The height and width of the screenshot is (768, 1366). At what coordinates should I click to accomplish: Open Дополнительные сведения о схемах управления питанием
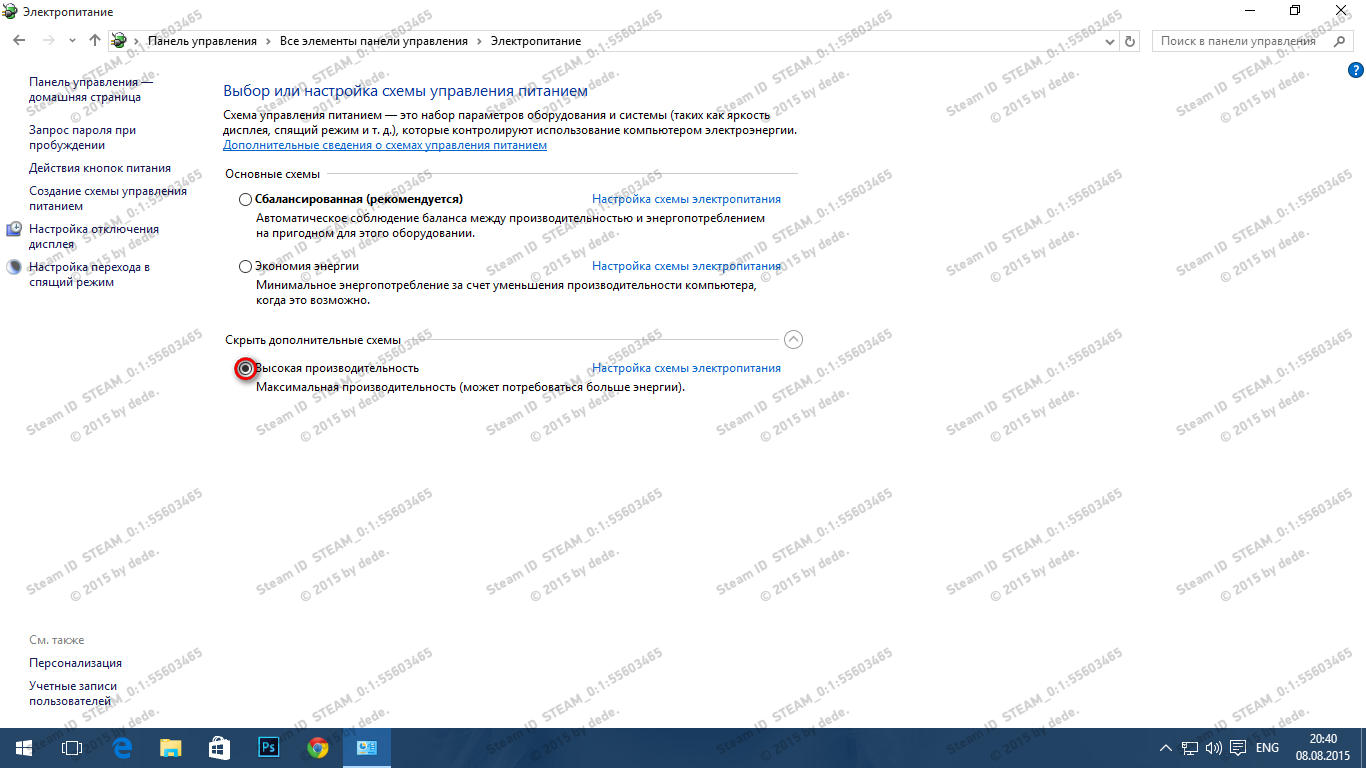[385, 145]
